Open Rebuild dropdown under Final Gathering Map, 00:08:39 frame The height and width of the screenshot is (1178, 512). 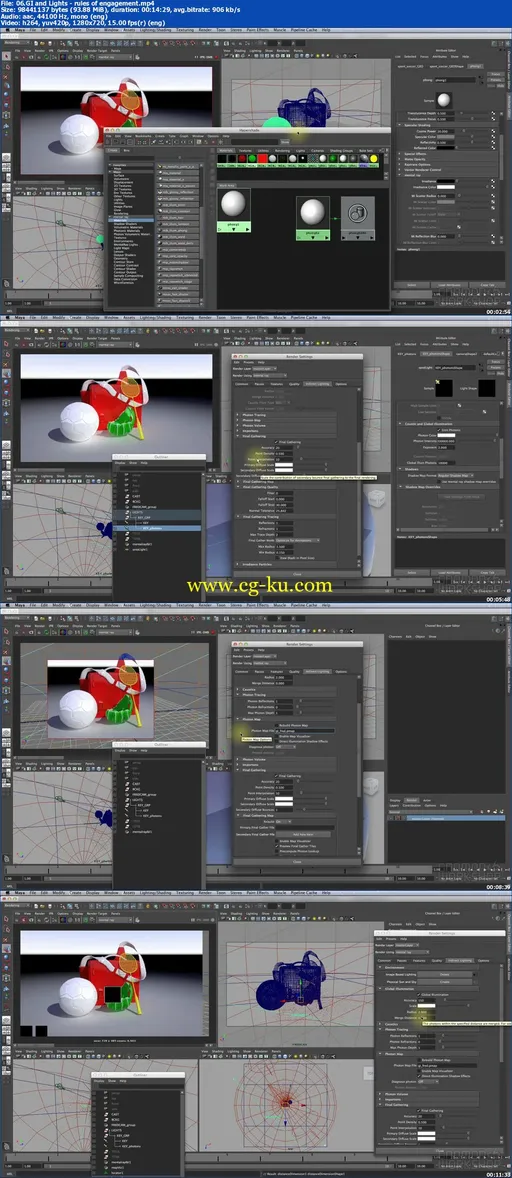tap(284, 821)
